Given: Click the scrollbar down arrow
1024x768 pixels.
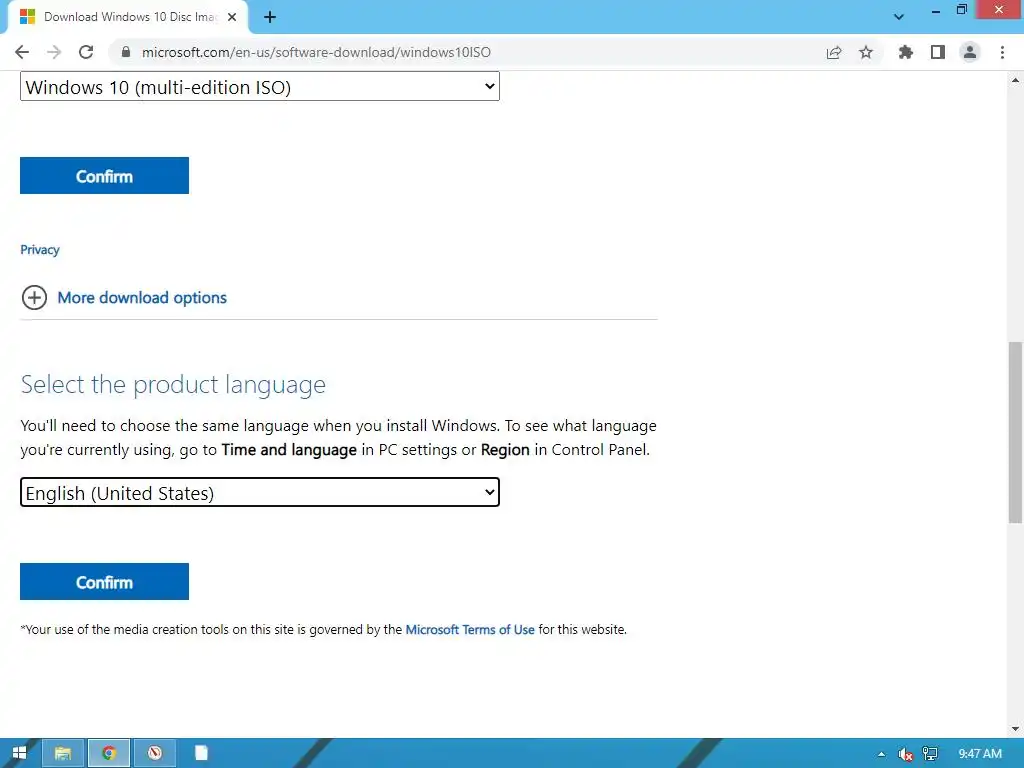Looking at the screenshot, I should [x=1015, y=729].
